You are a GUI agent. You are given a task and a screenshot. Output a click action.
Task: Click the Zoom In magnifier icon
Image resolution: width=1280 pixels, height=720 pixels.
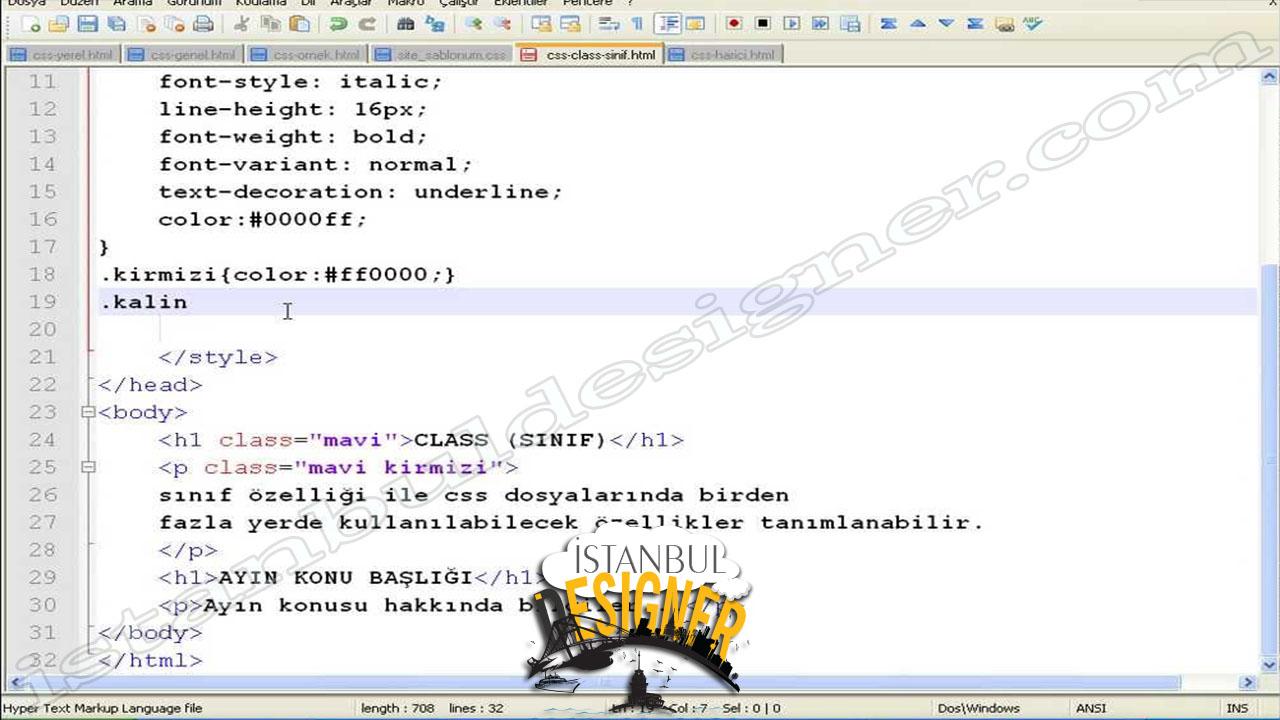tap(473, 23)
